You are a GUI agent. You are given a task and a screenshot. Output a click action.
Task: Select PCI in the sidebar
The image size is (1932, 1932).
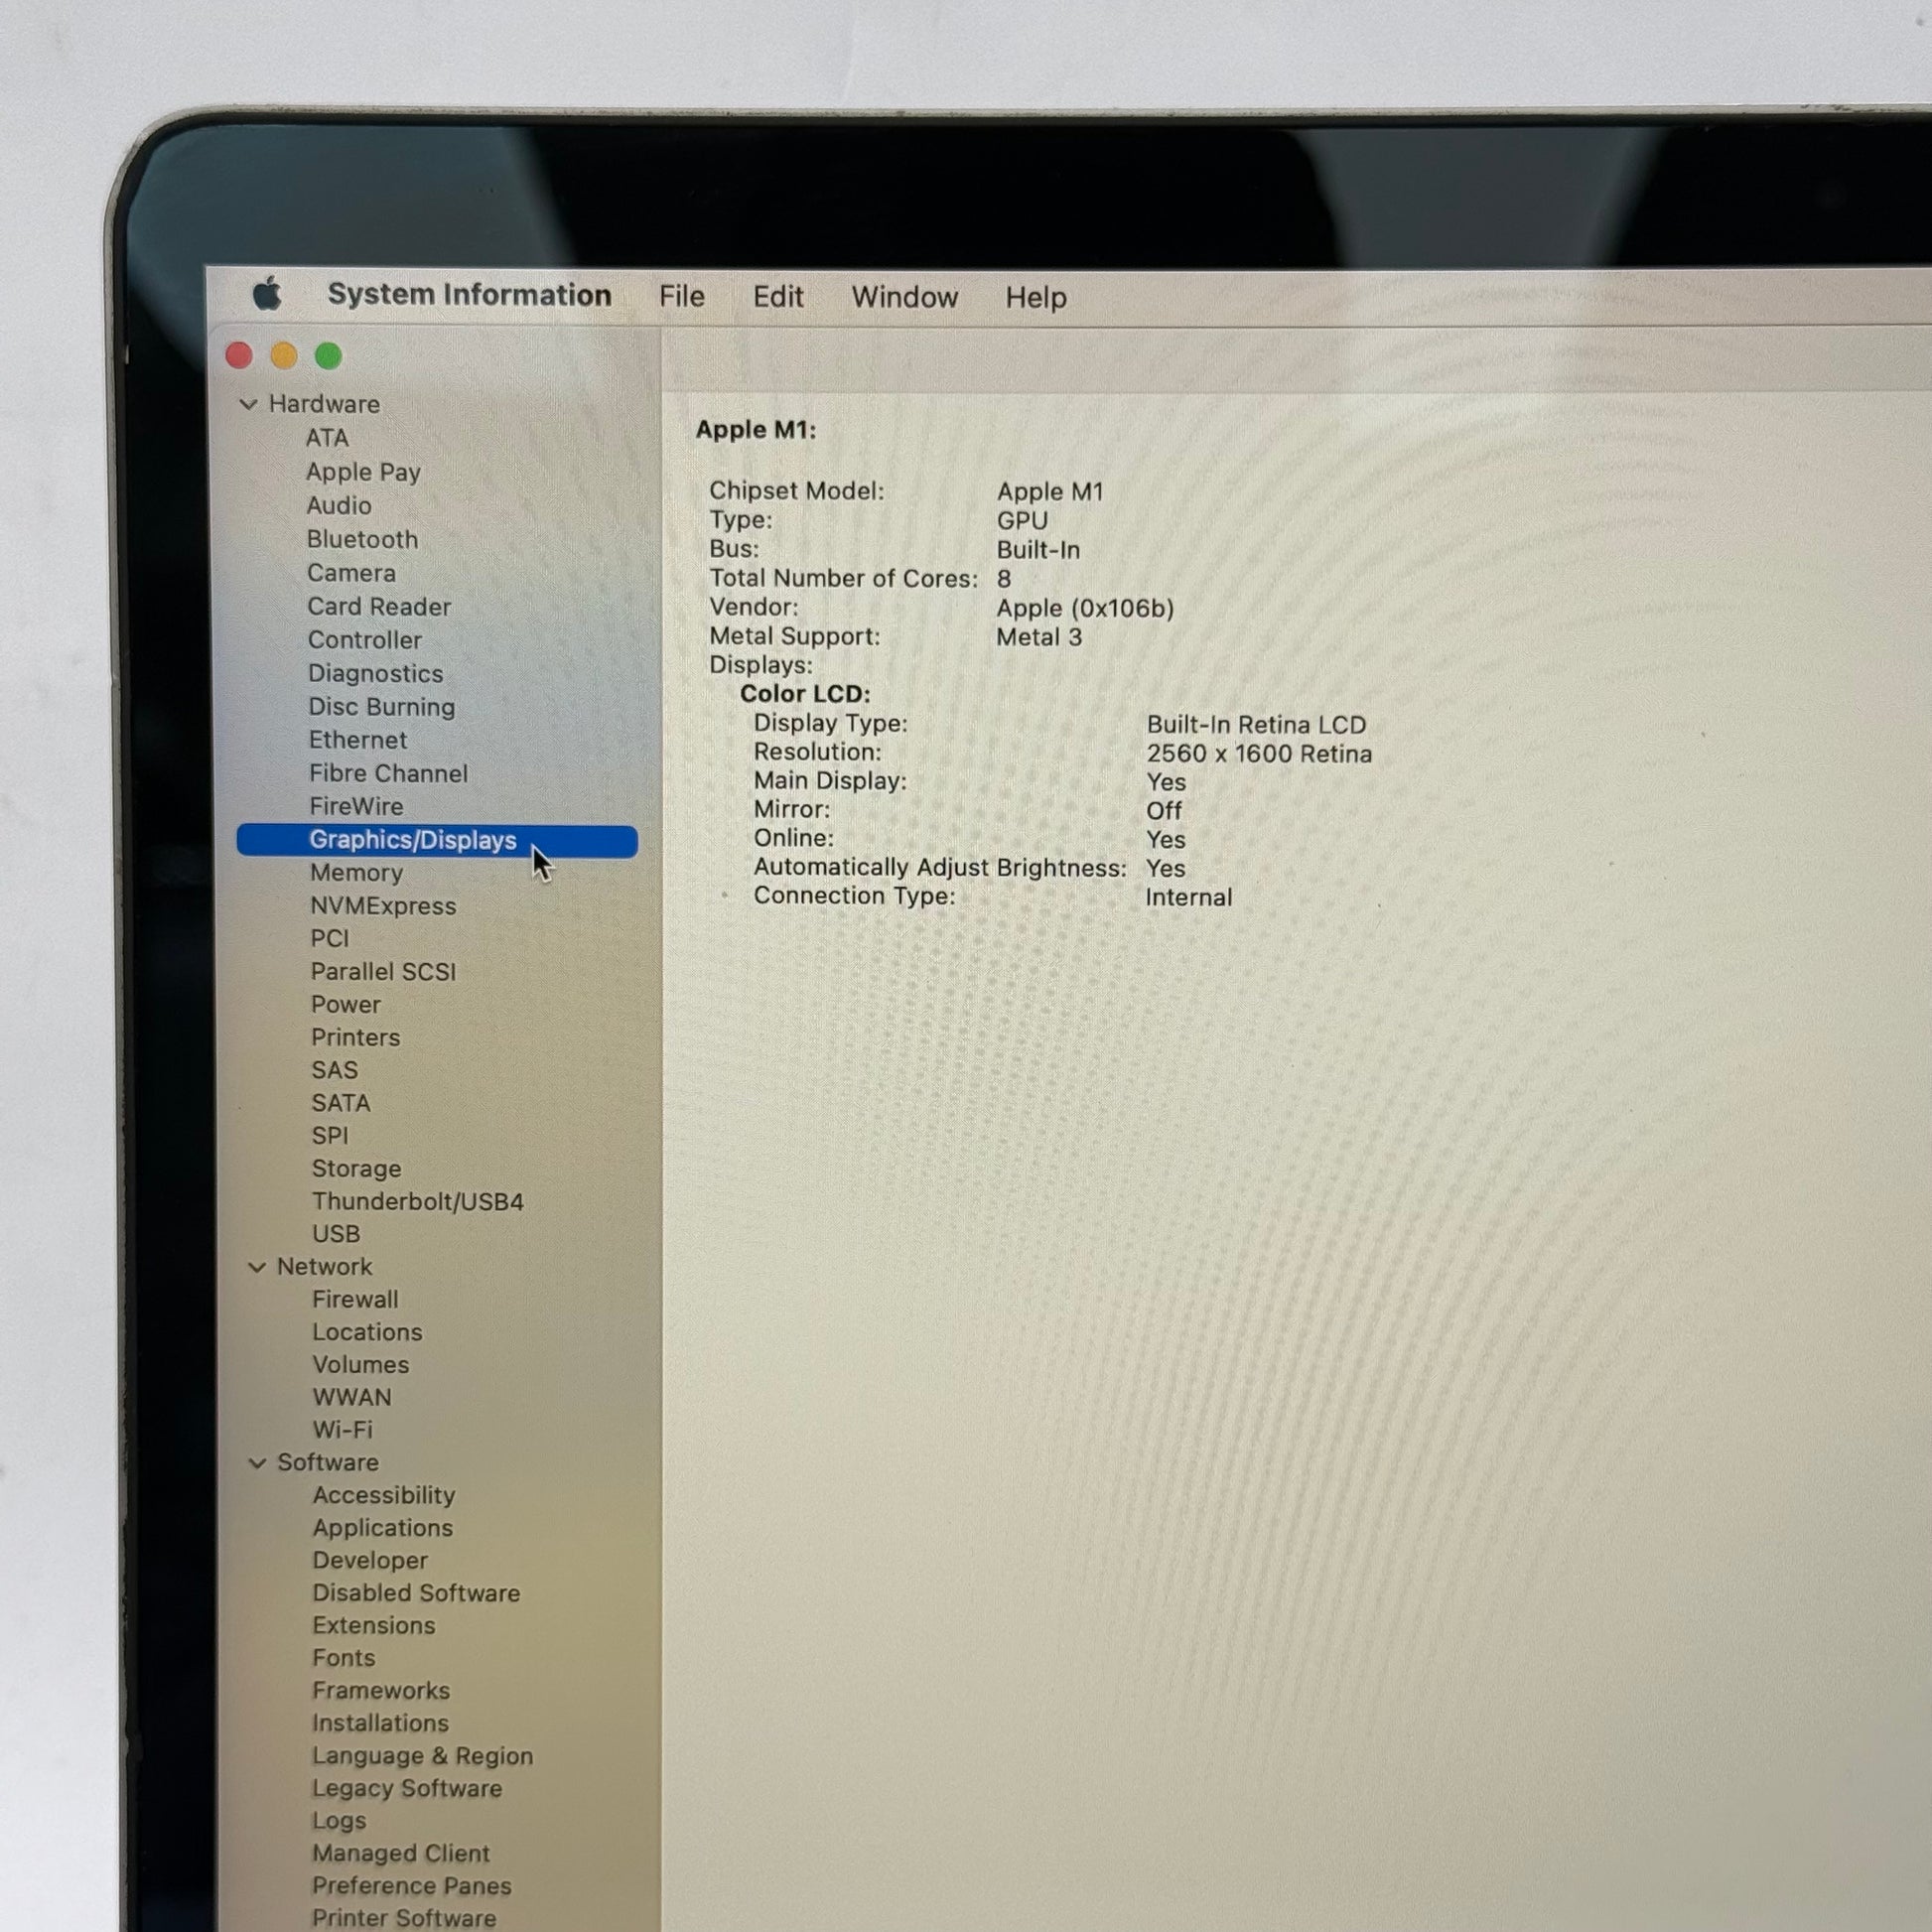[x=329, y=939]
